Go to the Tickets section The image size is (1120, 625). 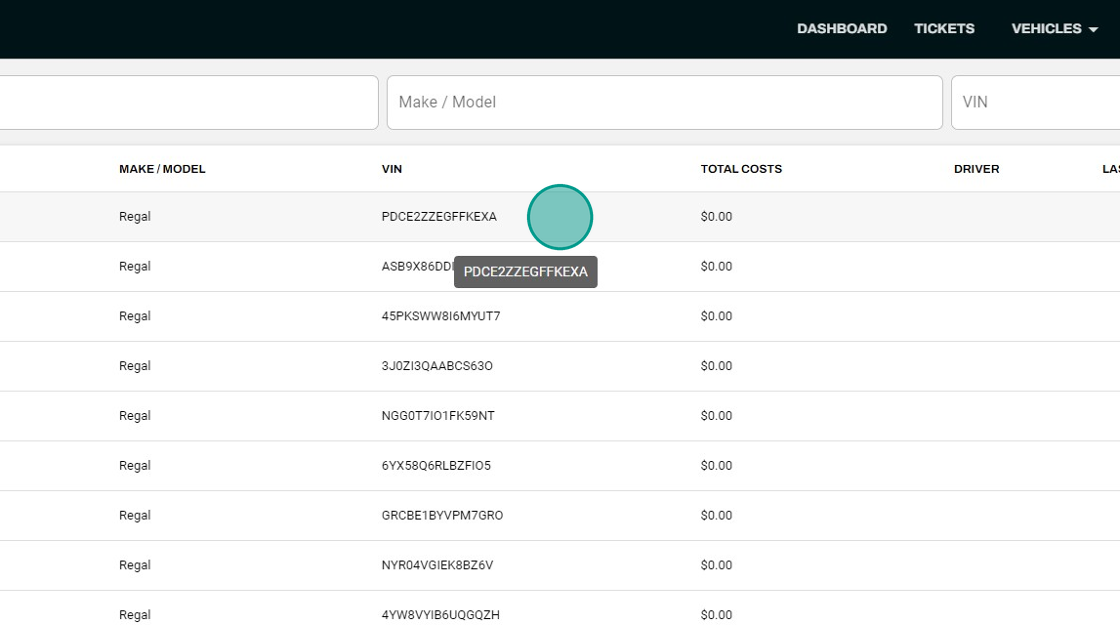coord(944,29)
